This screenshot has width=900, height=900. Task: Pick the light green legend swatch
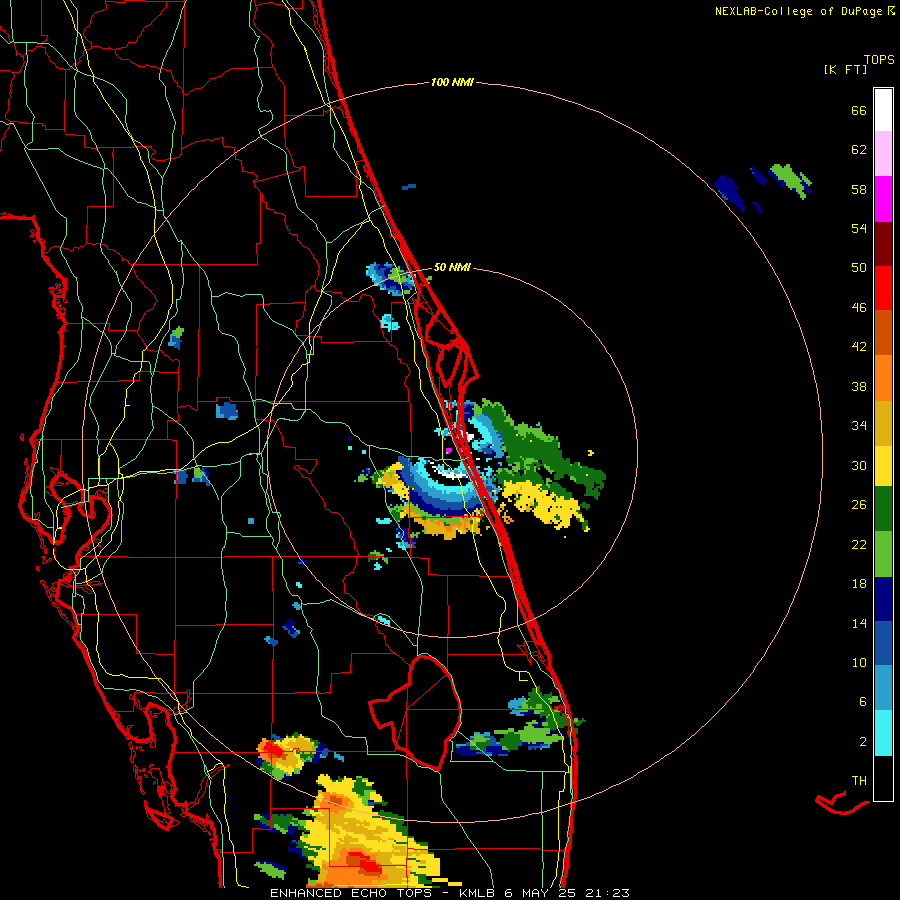click(x=883, y=554)
